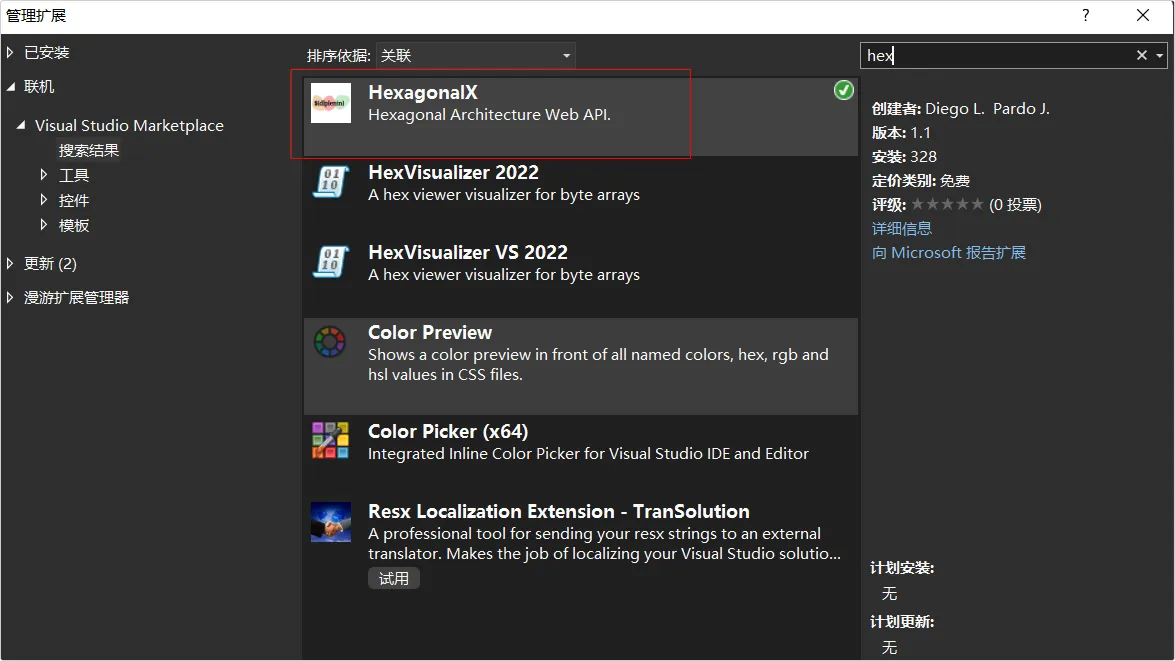Screen dimensions: 1175x661
Task: Expand the 工具 node
Action: (43, 175)
